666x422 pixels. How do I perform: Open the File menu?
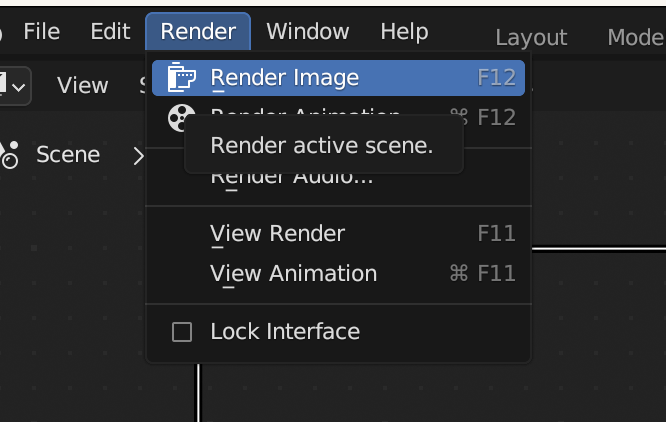coord(42,32)
